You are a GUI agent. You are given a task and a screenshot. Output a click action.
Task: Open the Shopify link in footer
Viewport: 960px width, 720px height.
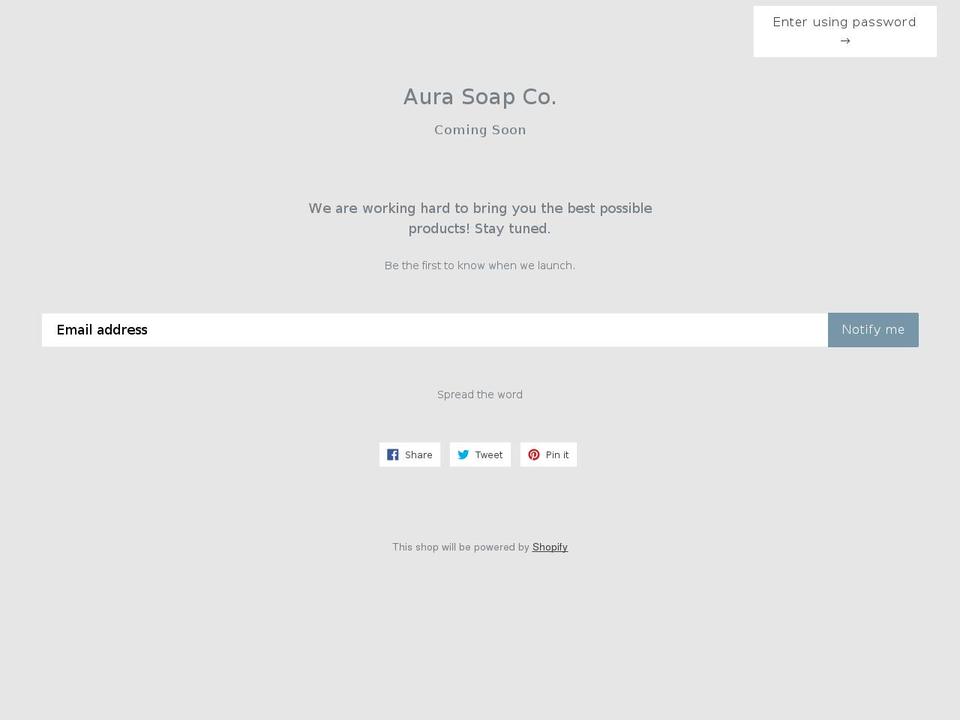pyautogui.click(x=550, y=547)
